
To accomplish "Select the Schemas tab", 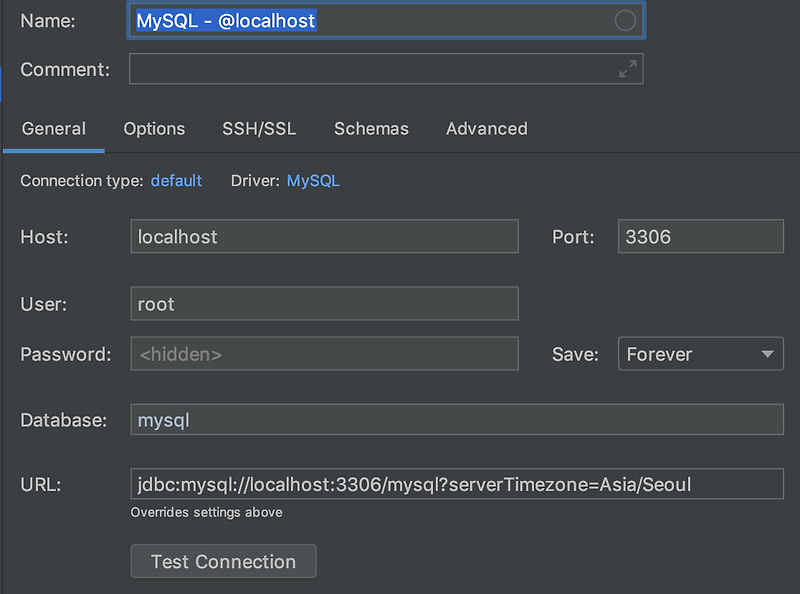I will pyautogui.click(x=371, y=129).
